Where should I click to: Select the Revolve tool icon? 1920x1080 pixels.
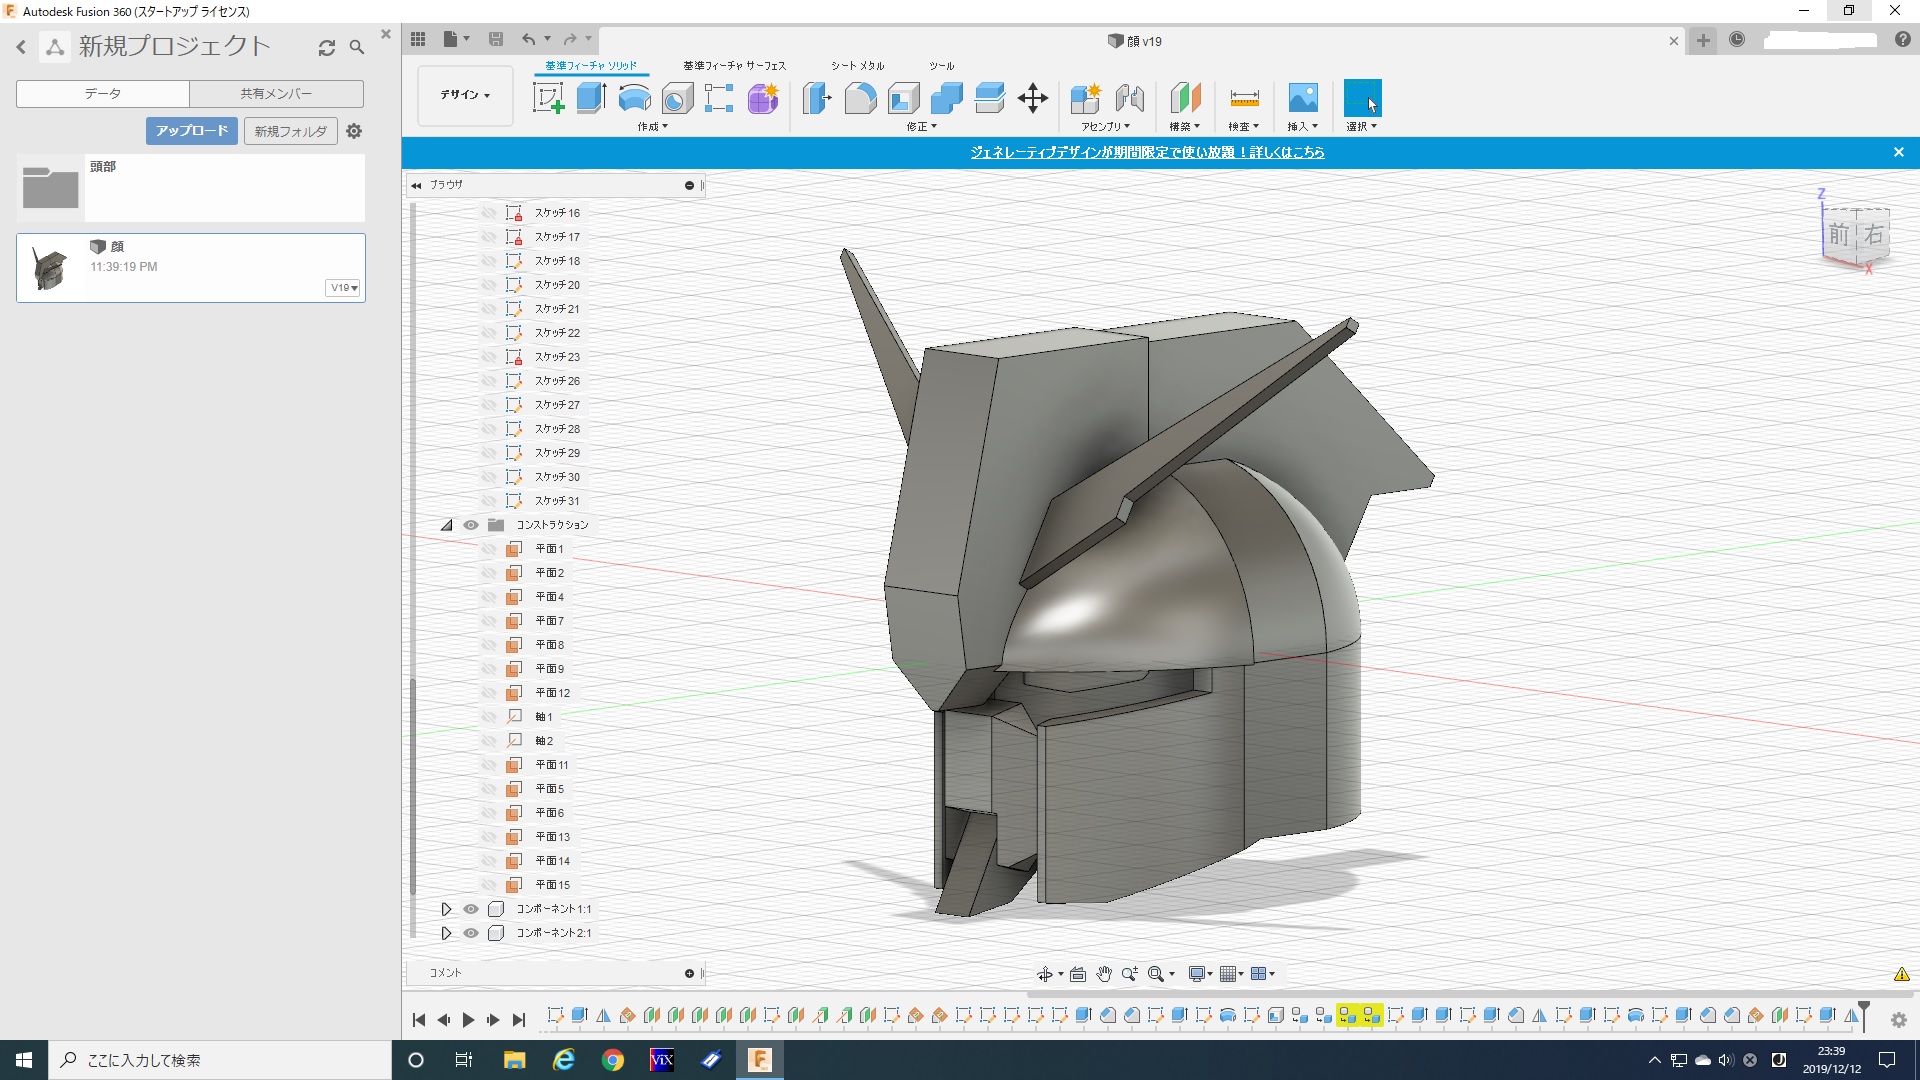634,98
